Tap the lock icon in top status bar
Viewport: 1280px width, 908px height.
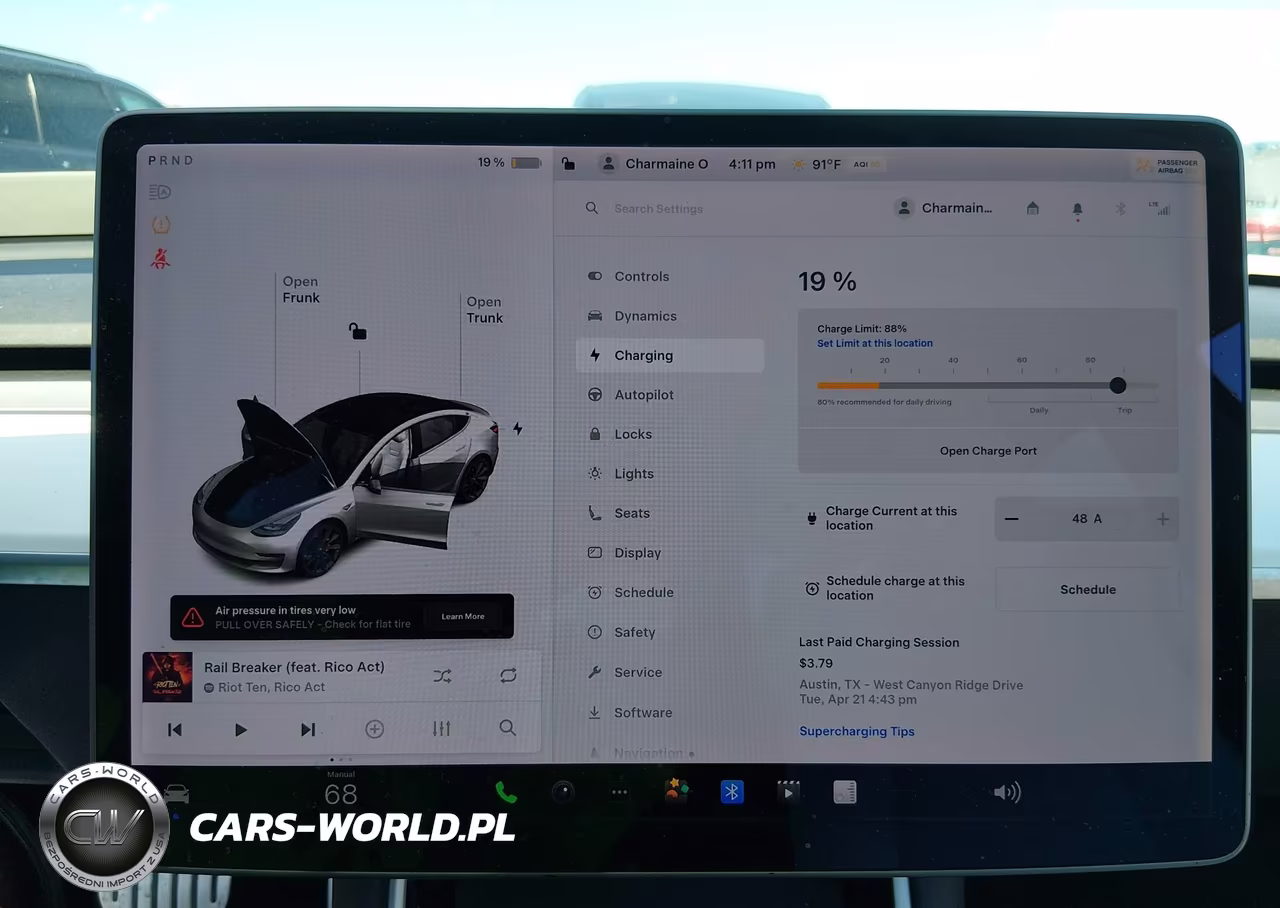pos(568,164)
